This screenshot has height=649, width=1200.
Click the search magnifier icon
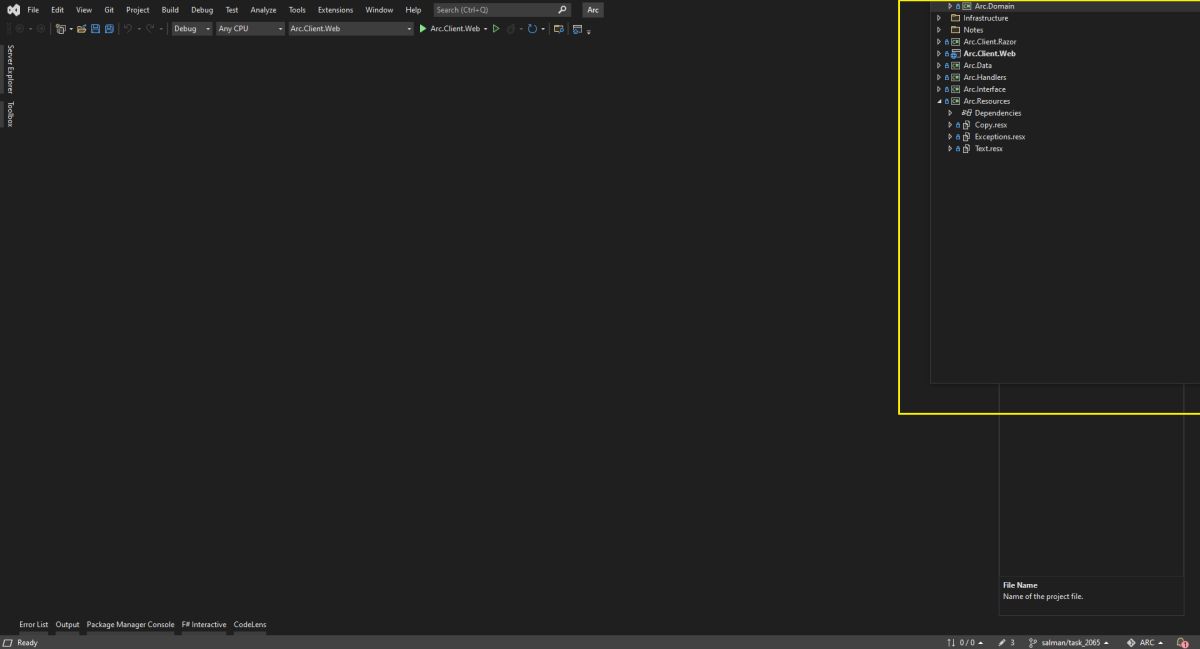[x=562, y=10]
